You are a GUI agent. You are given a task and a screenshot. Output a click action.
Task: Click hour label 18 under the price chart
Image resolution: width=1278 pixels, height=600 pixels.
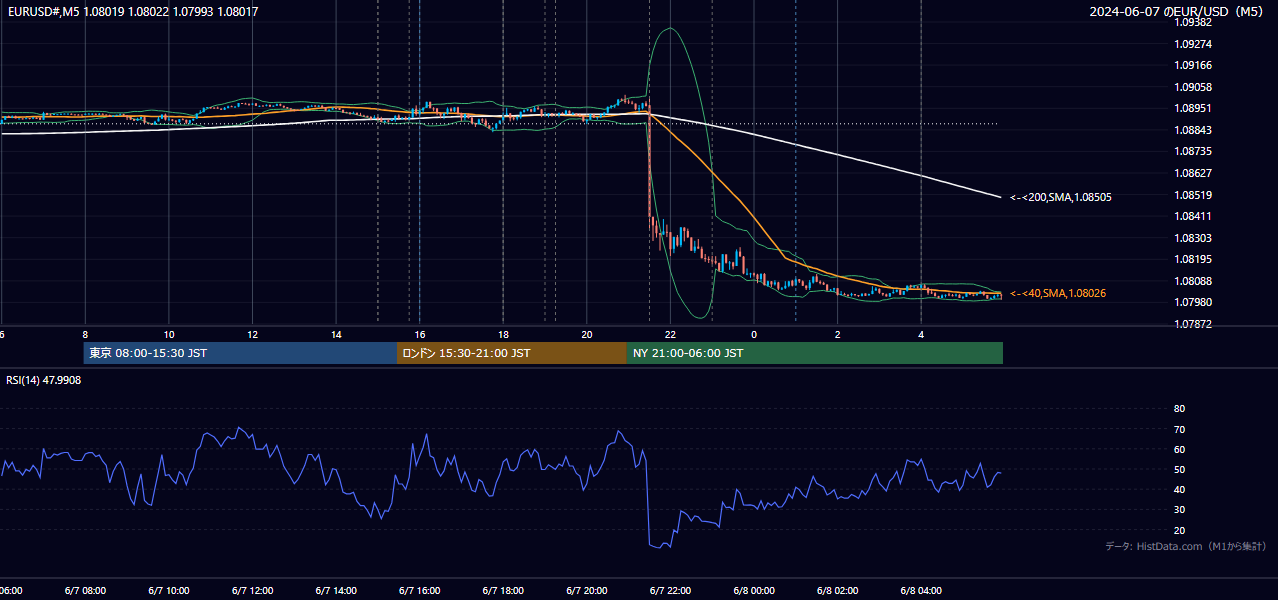tap(503, 334)
